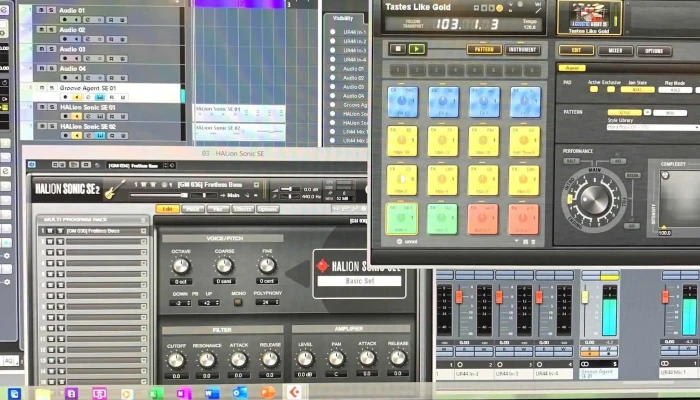Expand the Fretless Bass slot dropdown arrow
Screen dimensions: 700x400
(x=143, y=231)
